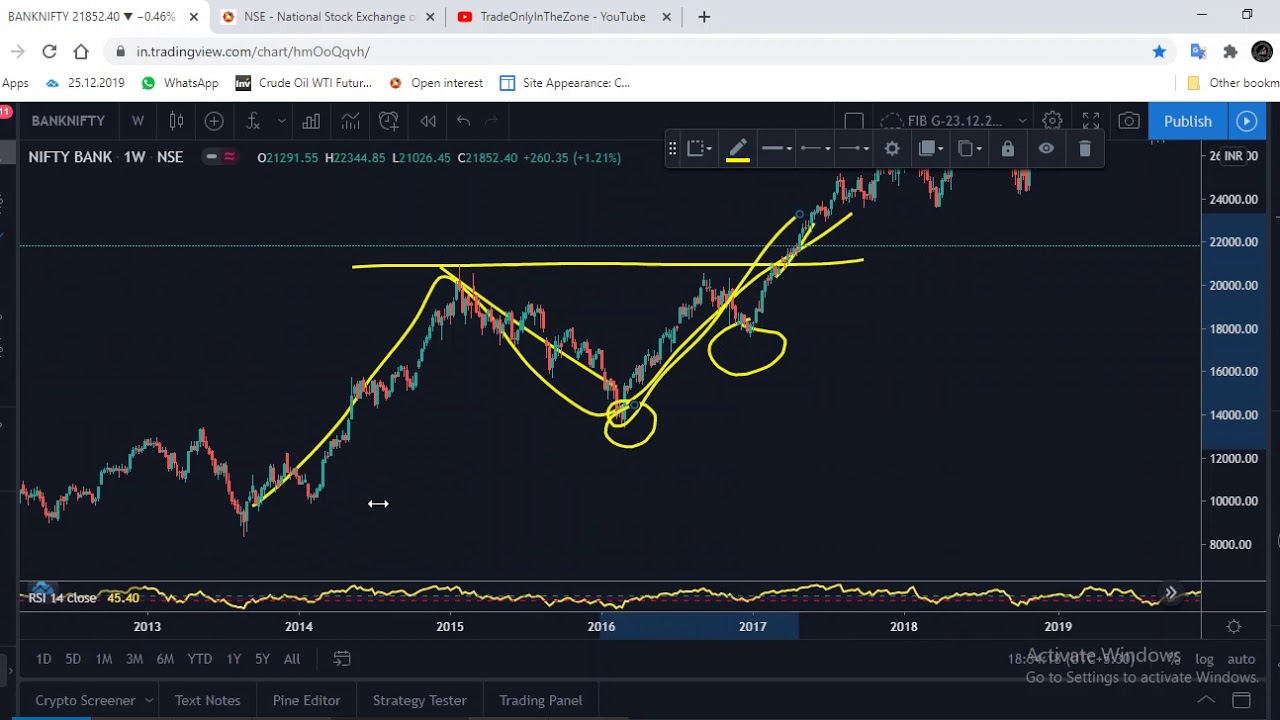This screenshot has height=720, width=1280.
Task: Expand the indicators favorites dropdown arrow
Action: (x=282, y=121)
